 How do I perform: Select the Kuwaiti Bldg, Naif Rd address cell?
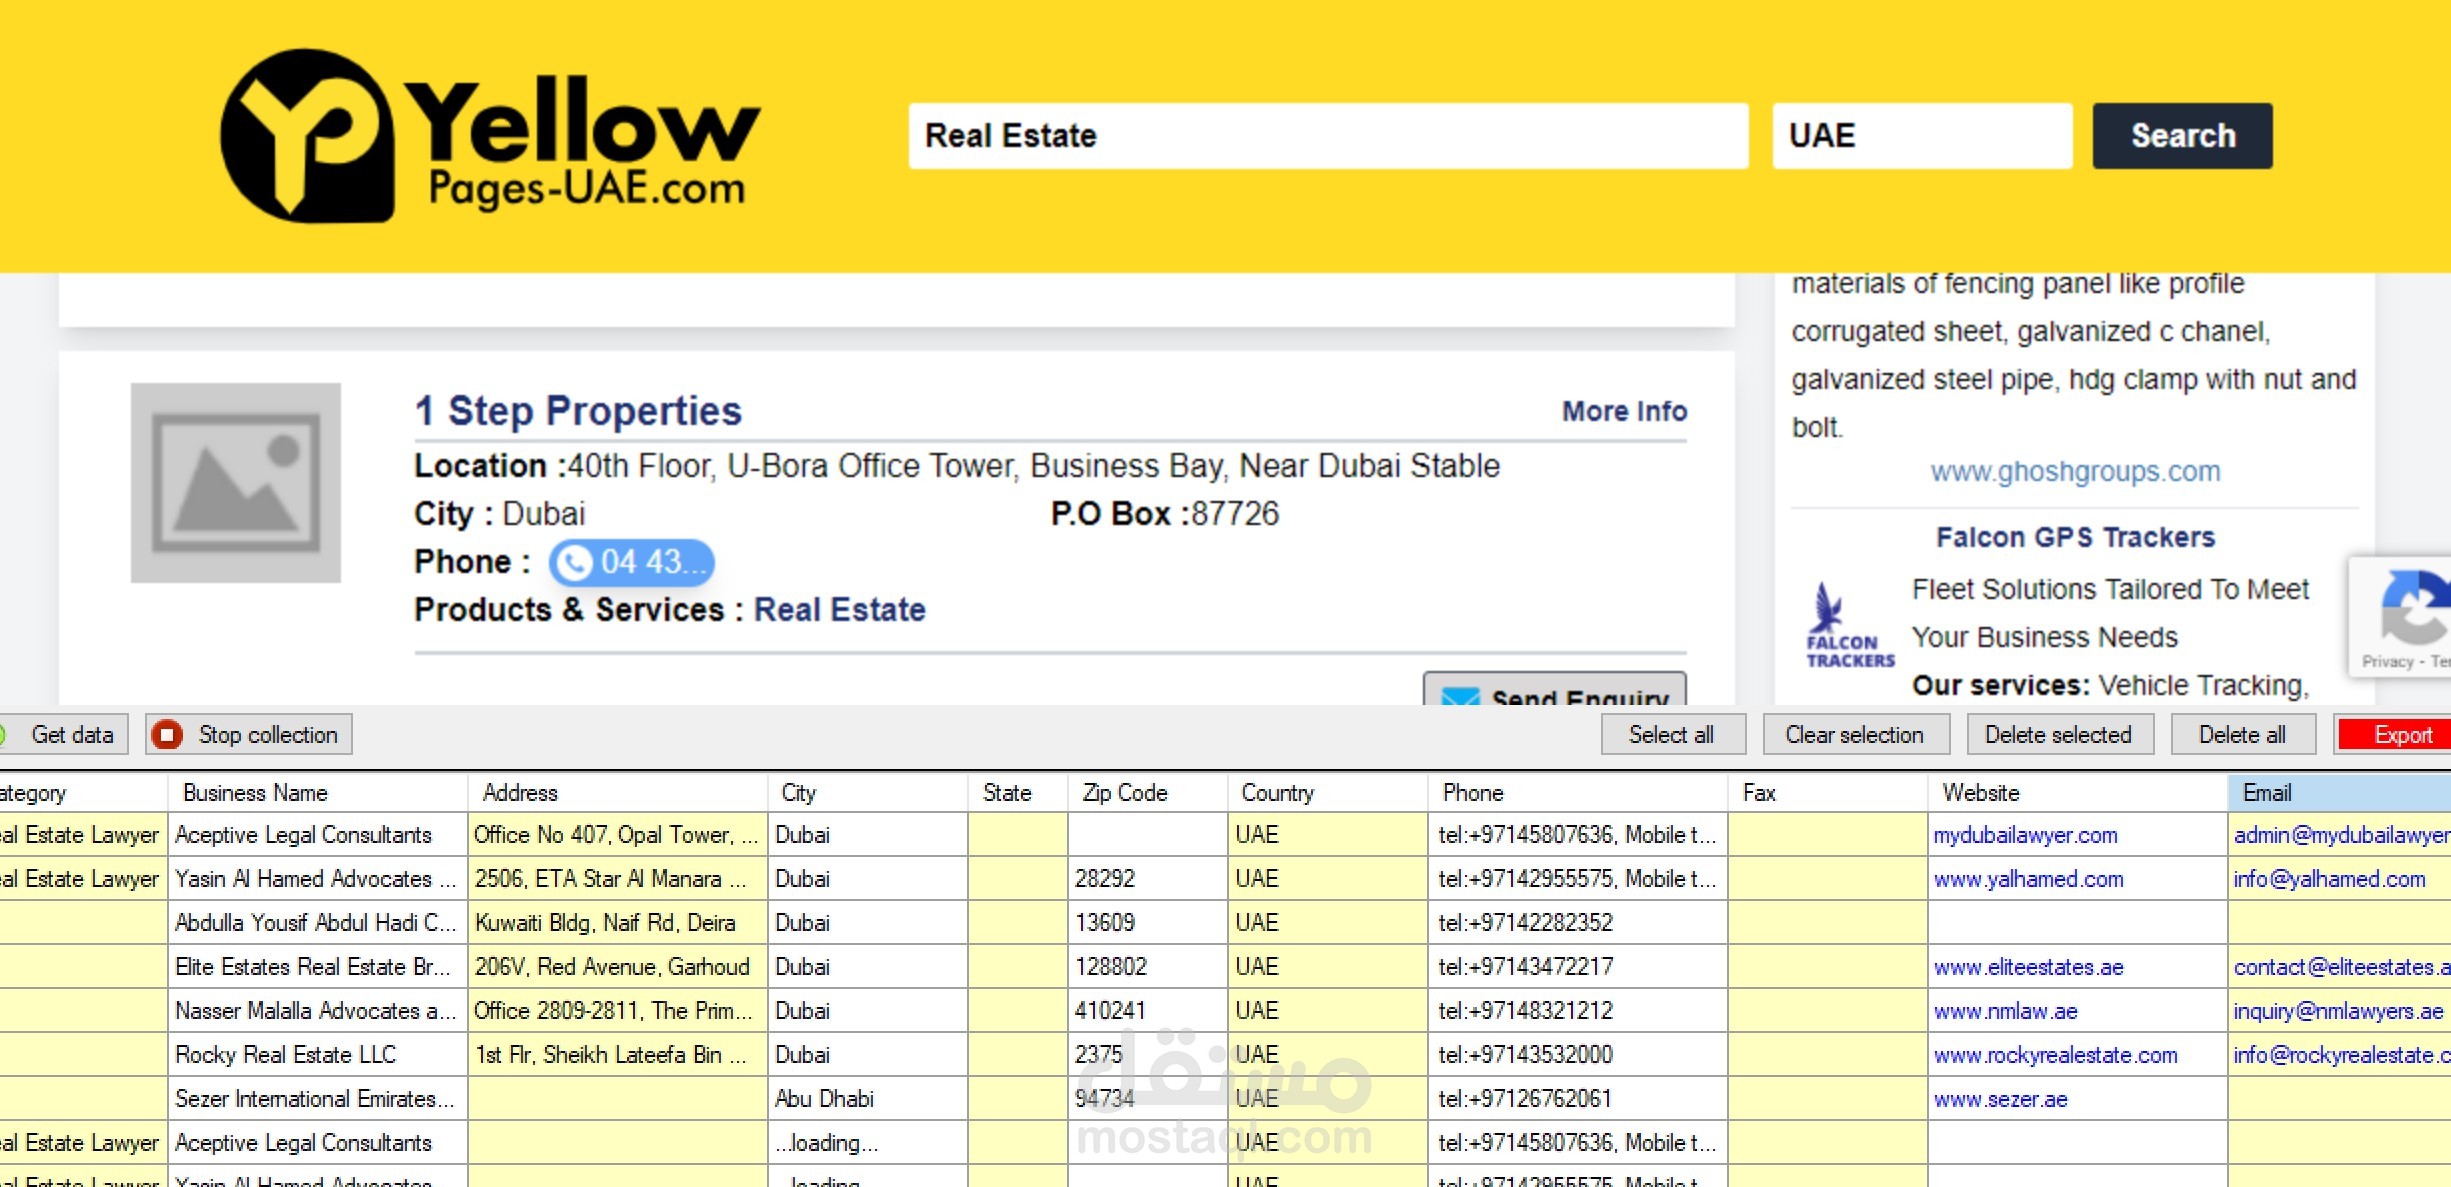618,923
